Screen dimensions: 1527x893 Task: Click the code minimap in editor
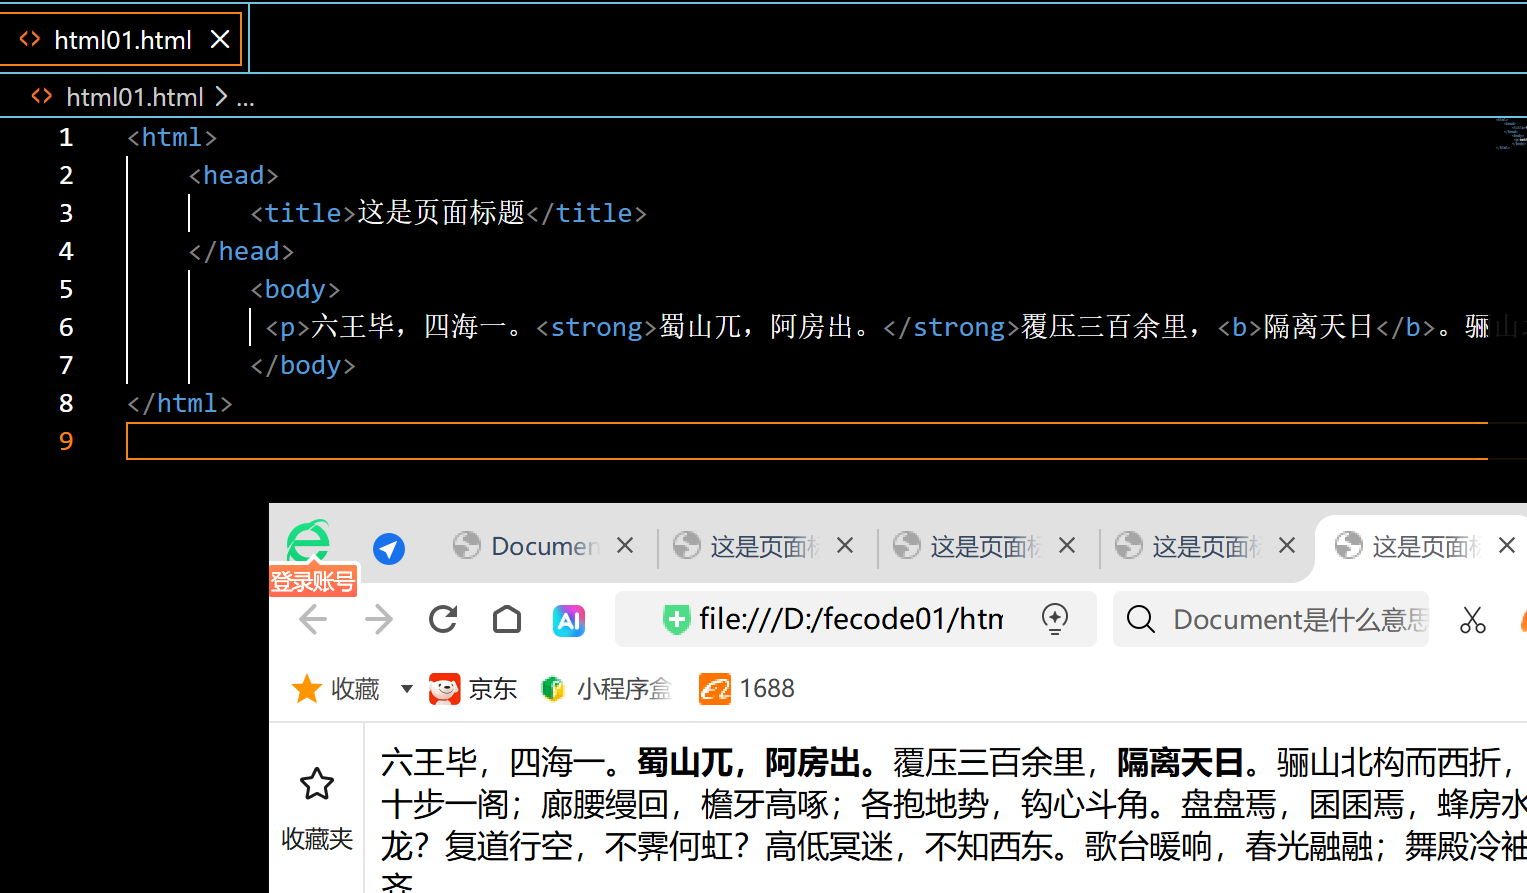(1510, 133)
